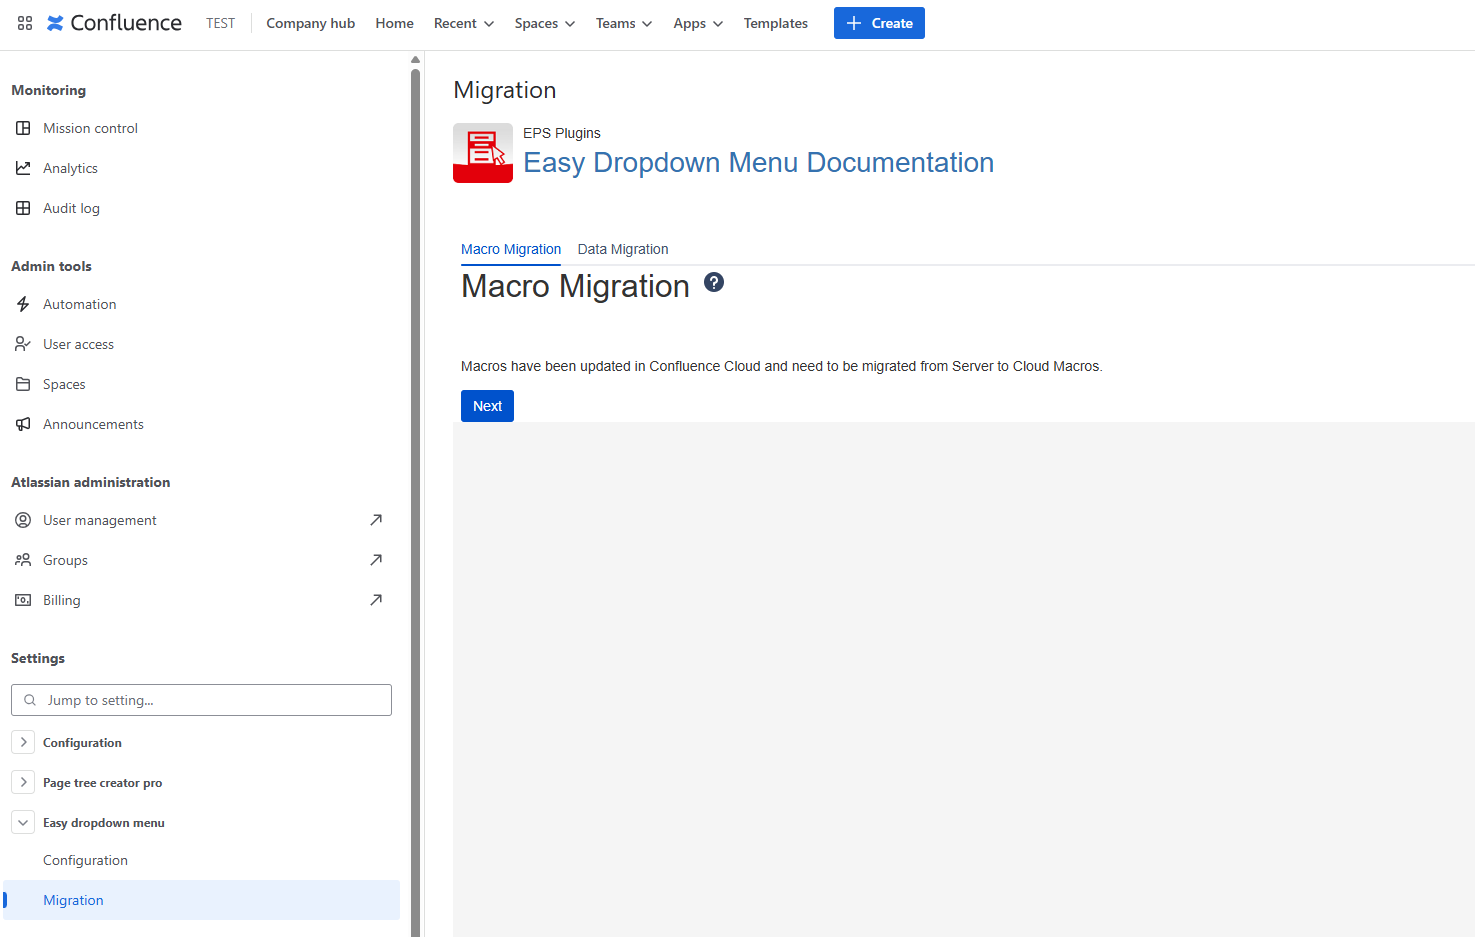
Task: Open external link arrow beside Billing
Action: click(x=376, y=600)
